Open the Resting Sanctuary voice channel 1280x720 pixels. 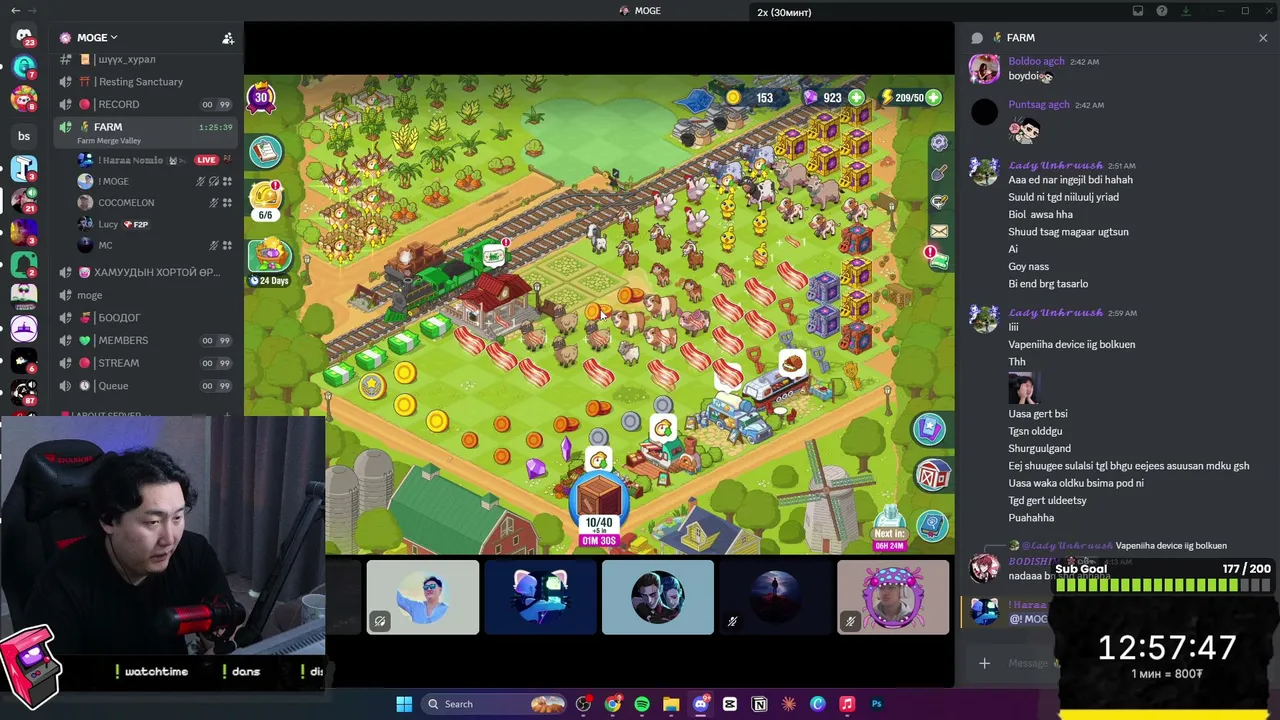147,82
